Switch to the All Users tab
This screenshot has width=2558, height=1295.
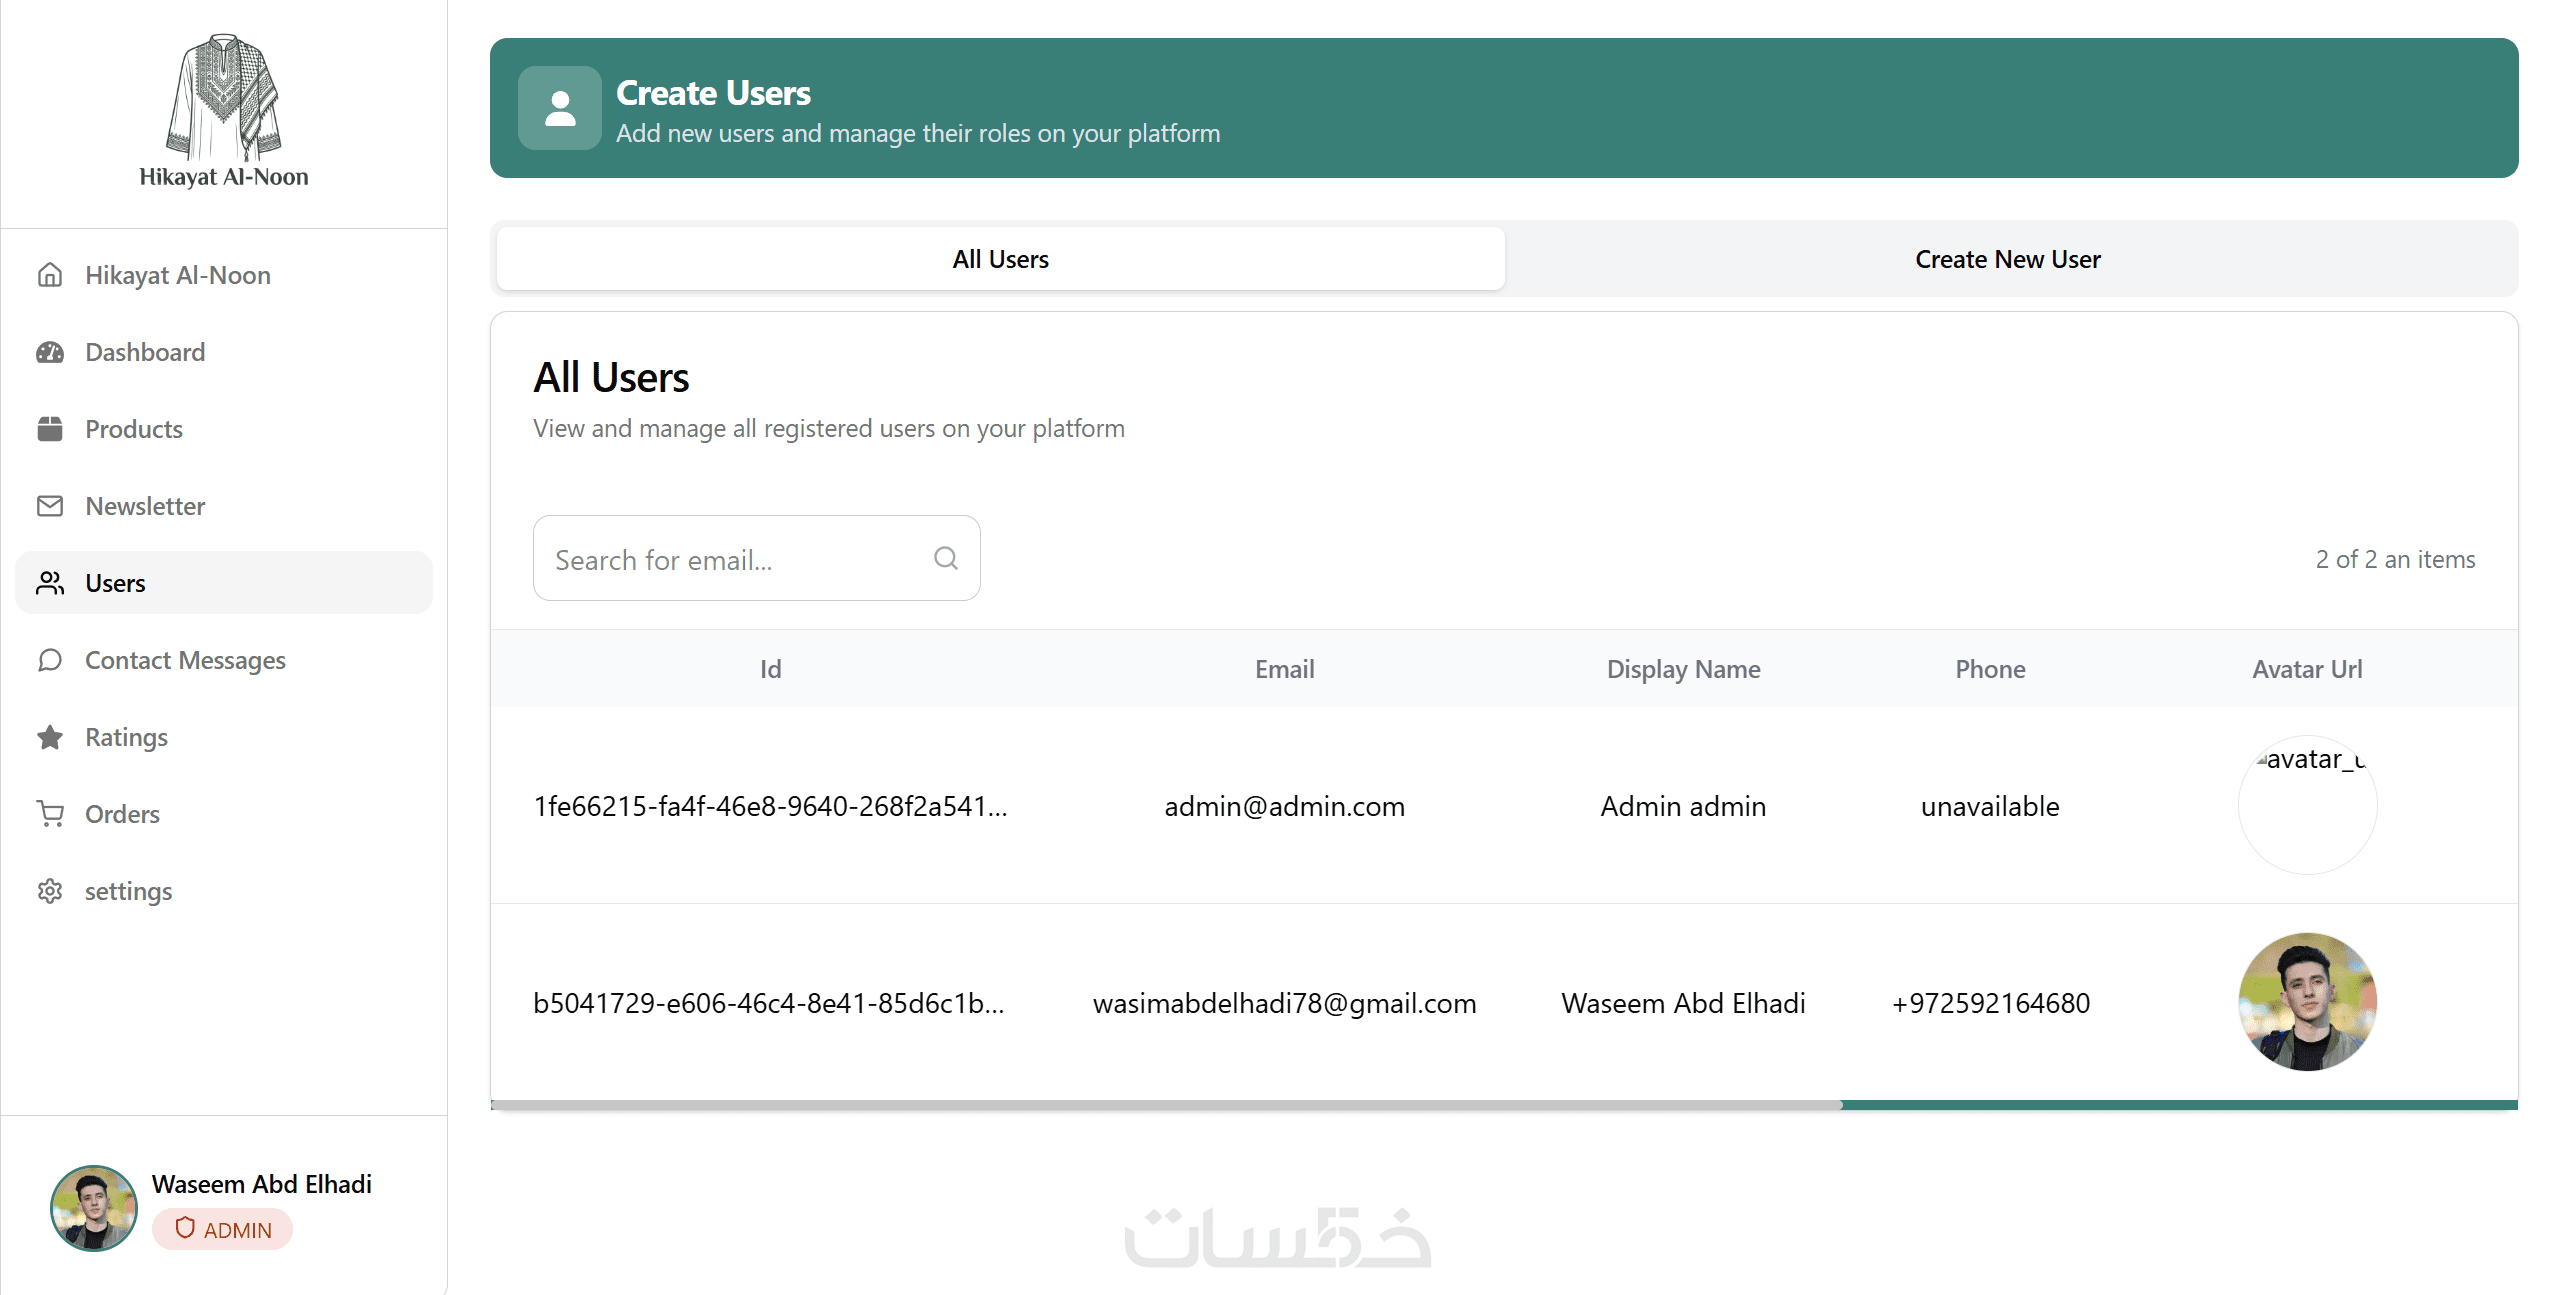[1000, 259]
